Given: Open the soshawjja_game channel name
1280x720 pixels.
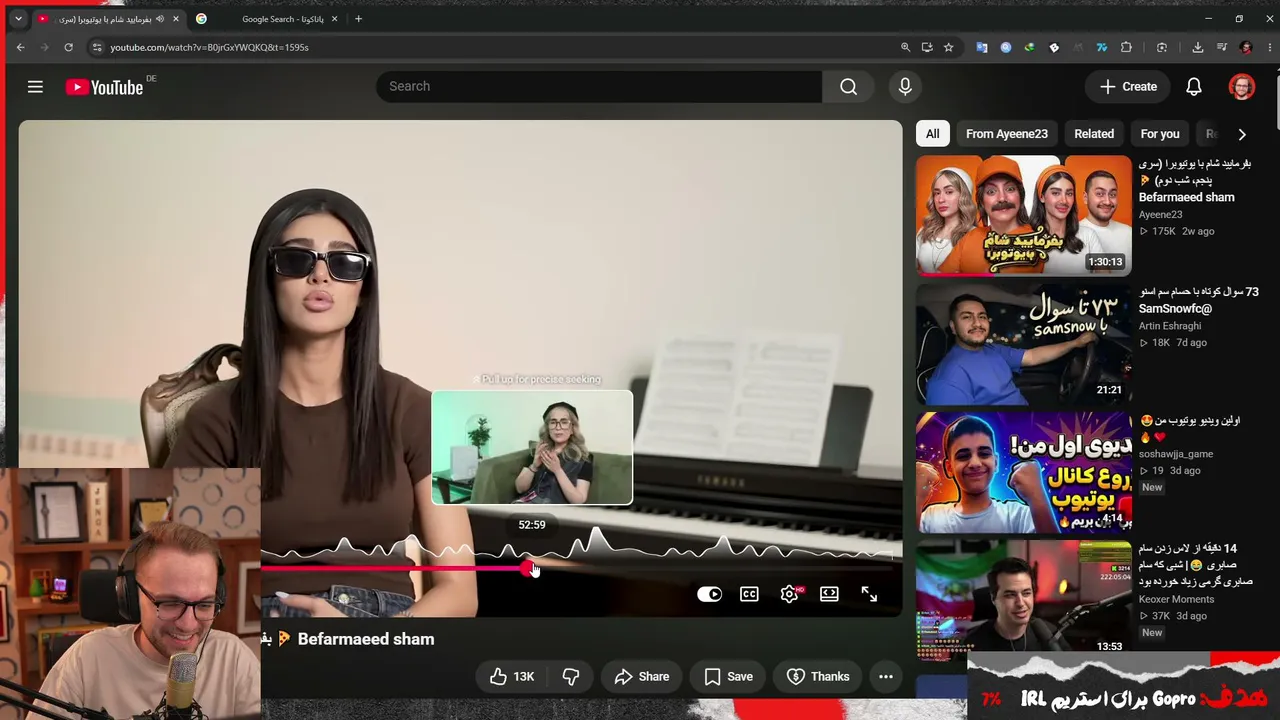Looking at the screenshot, I should point(1176,454).
